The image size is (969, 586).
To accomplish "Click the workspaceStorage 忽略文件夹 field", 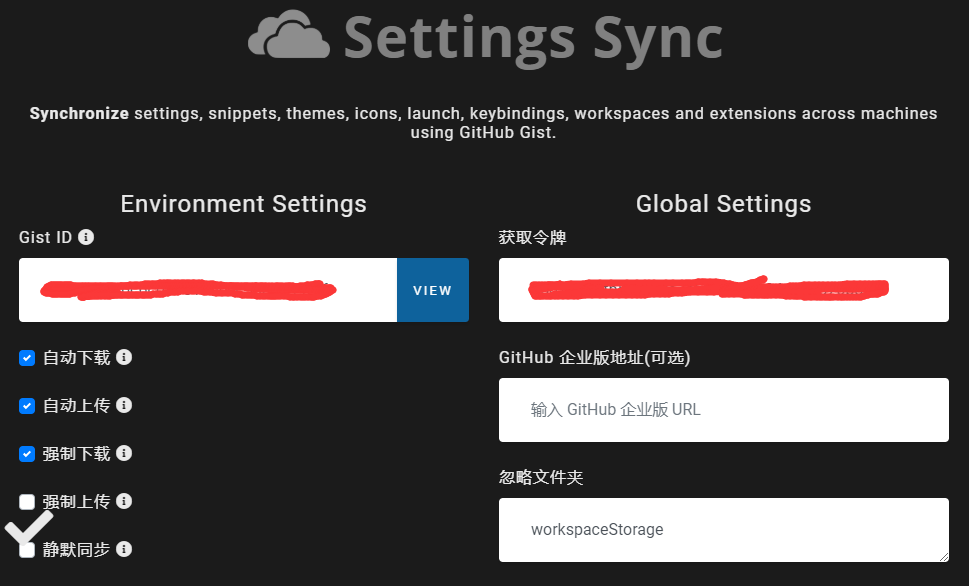I will pos(723,530).
